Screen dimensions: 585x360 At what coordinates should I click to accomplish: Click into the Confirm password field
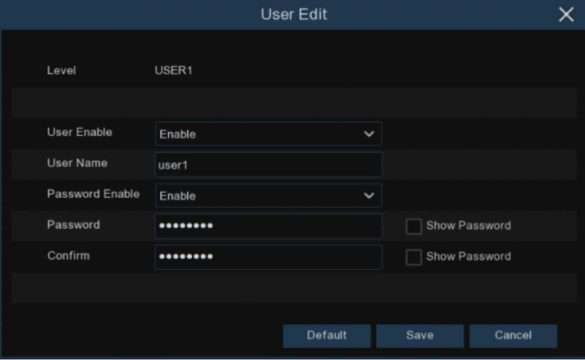[x=268, y=257]
